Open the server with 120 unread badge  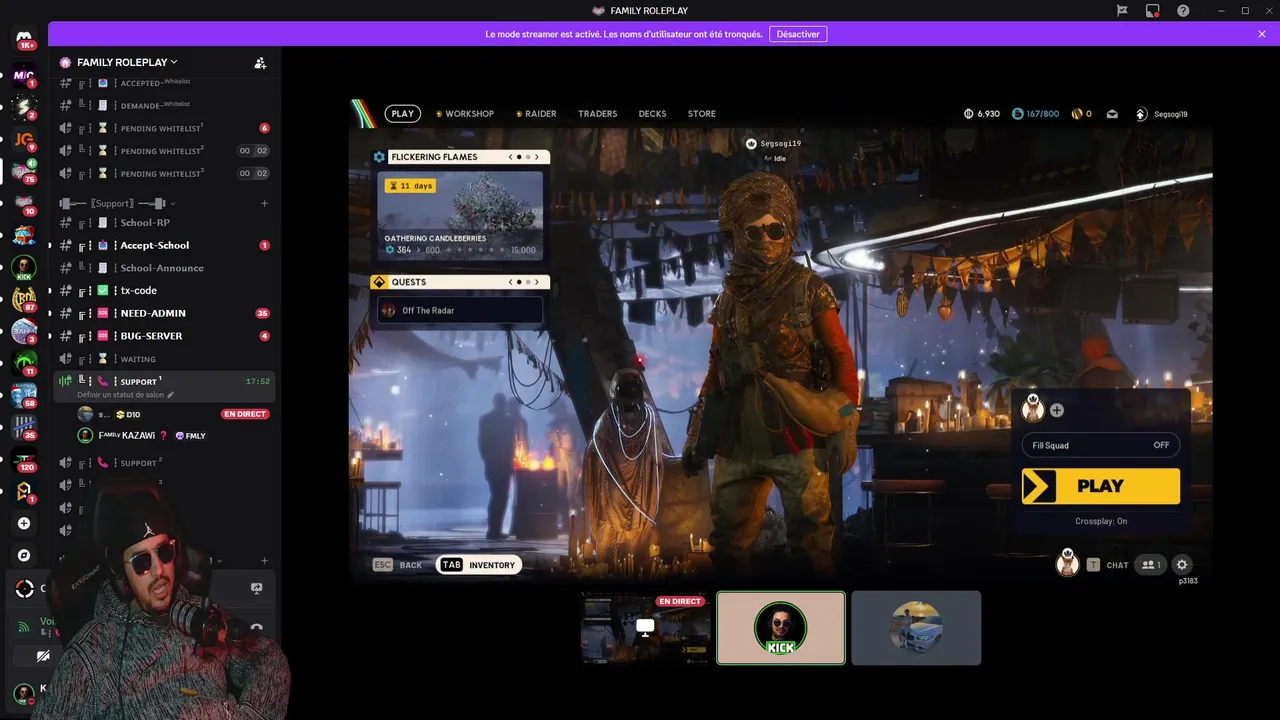click(x=24, y=459)
